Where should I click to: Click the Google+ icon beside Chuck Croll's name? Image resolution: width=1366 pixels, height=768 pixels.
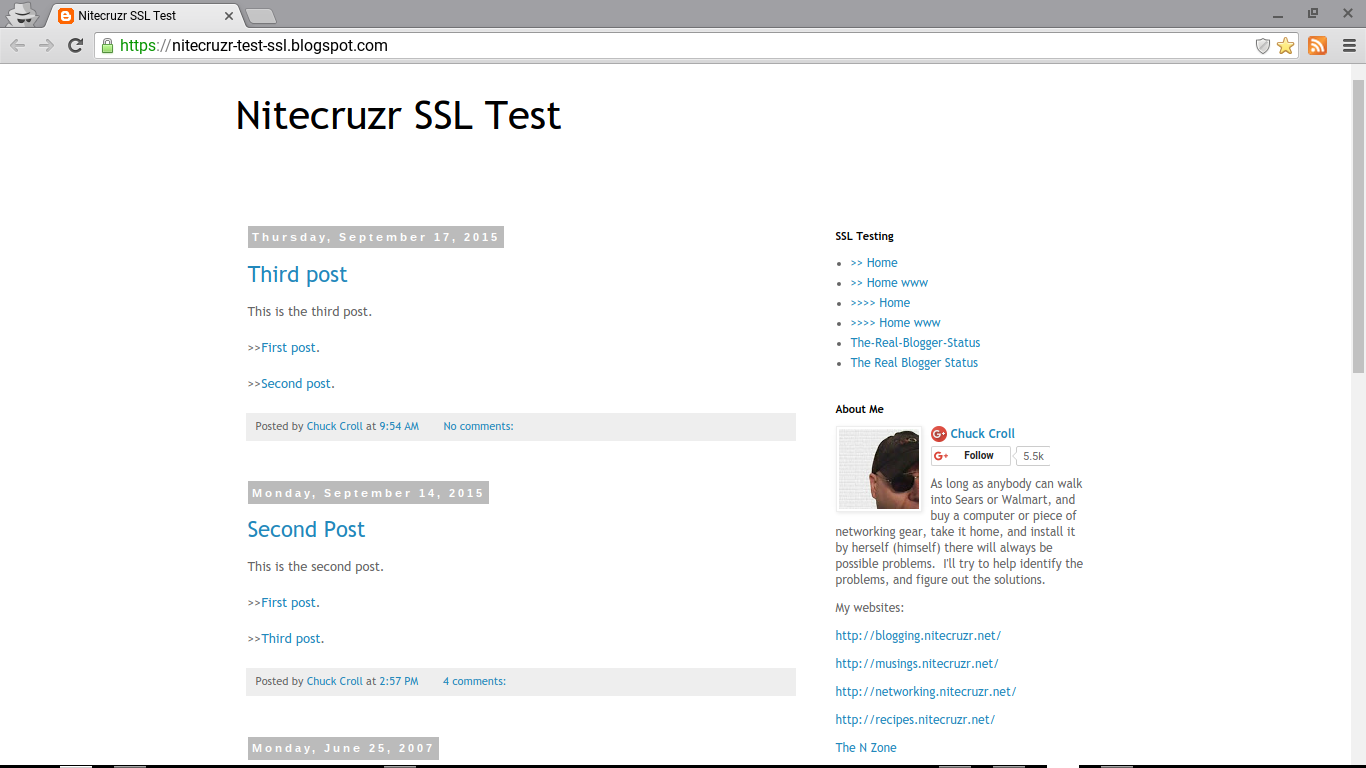(938, 434)
